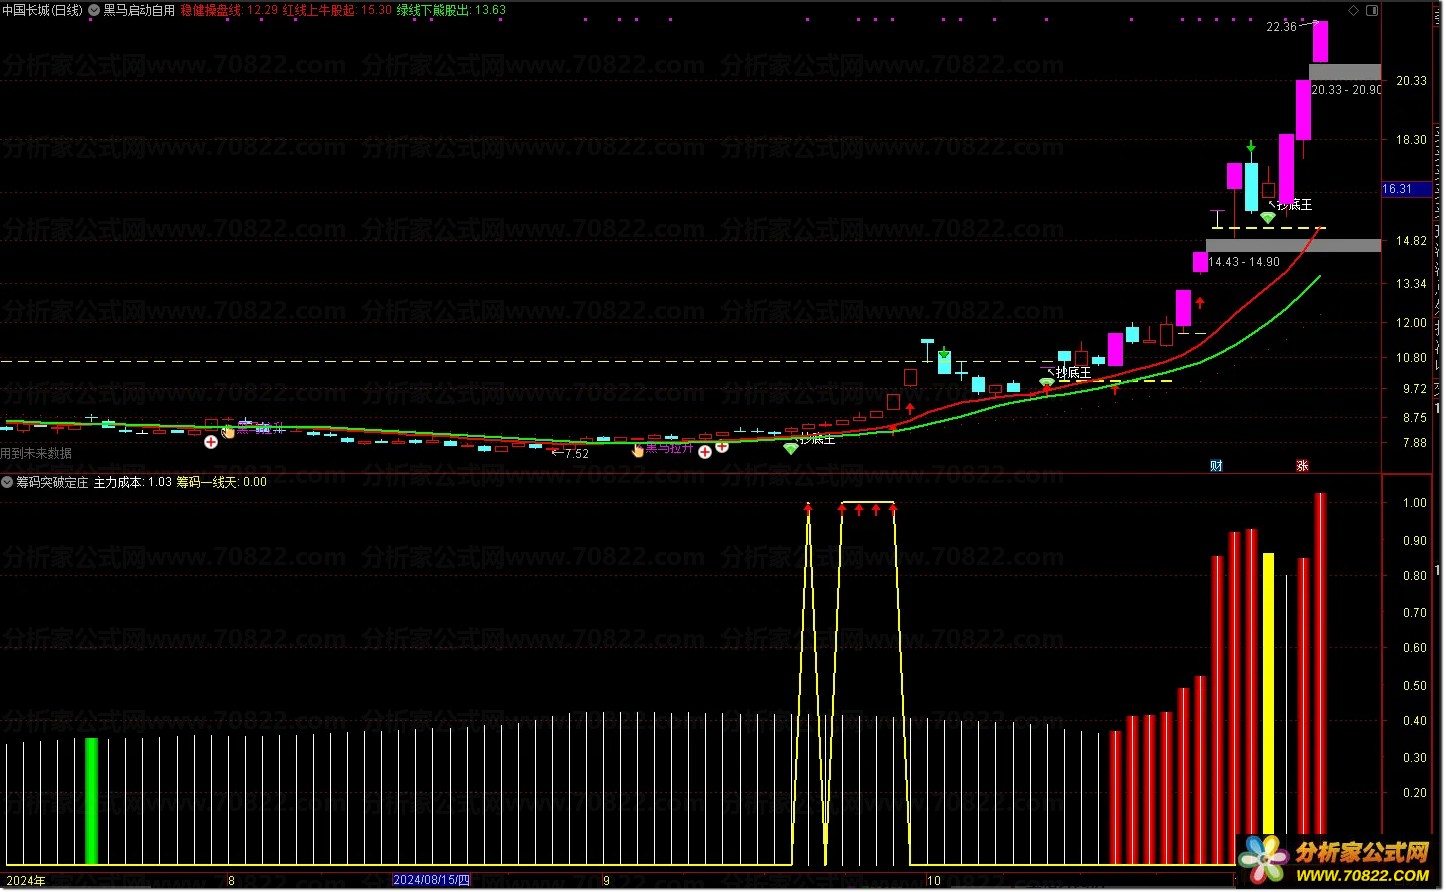The width and height of the screenshot is (1446, 892).
Task: Click the red plus circle right of 黑马拉升
Action: click(705, 452)
